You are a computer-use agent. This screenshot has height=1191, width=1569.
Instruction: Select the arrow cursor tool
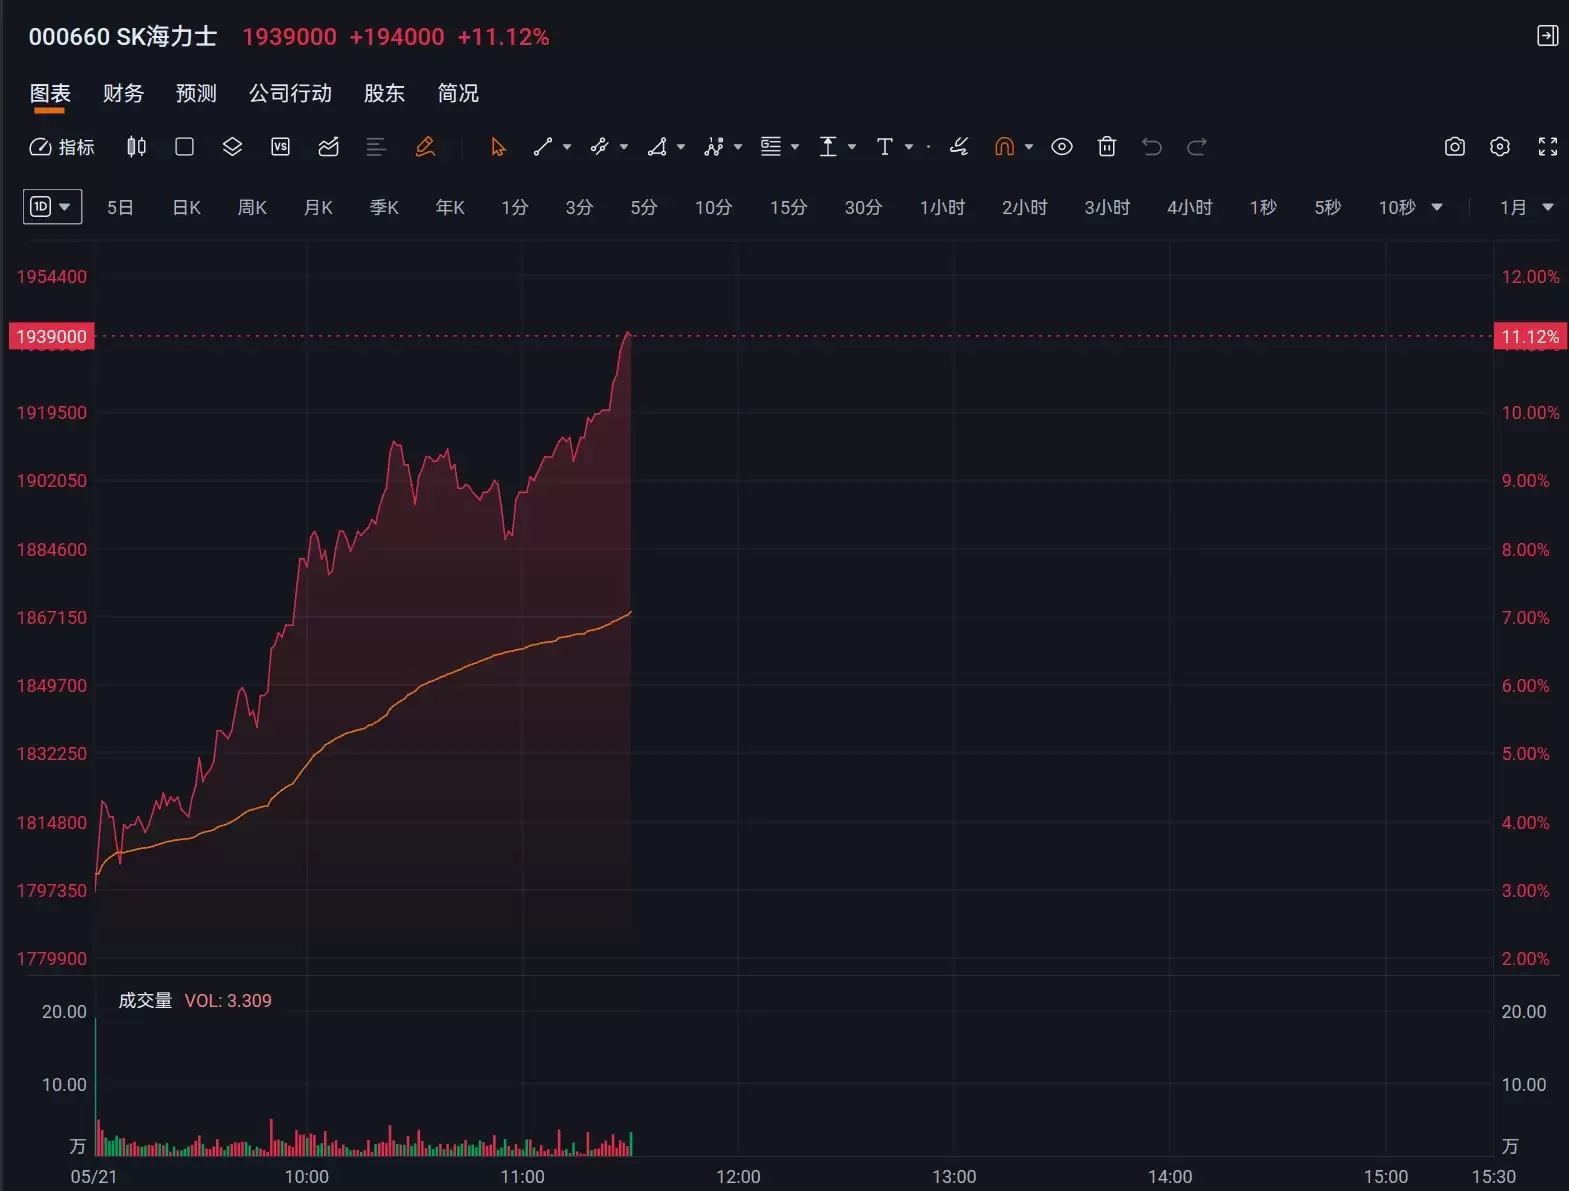tap(498, 147)
